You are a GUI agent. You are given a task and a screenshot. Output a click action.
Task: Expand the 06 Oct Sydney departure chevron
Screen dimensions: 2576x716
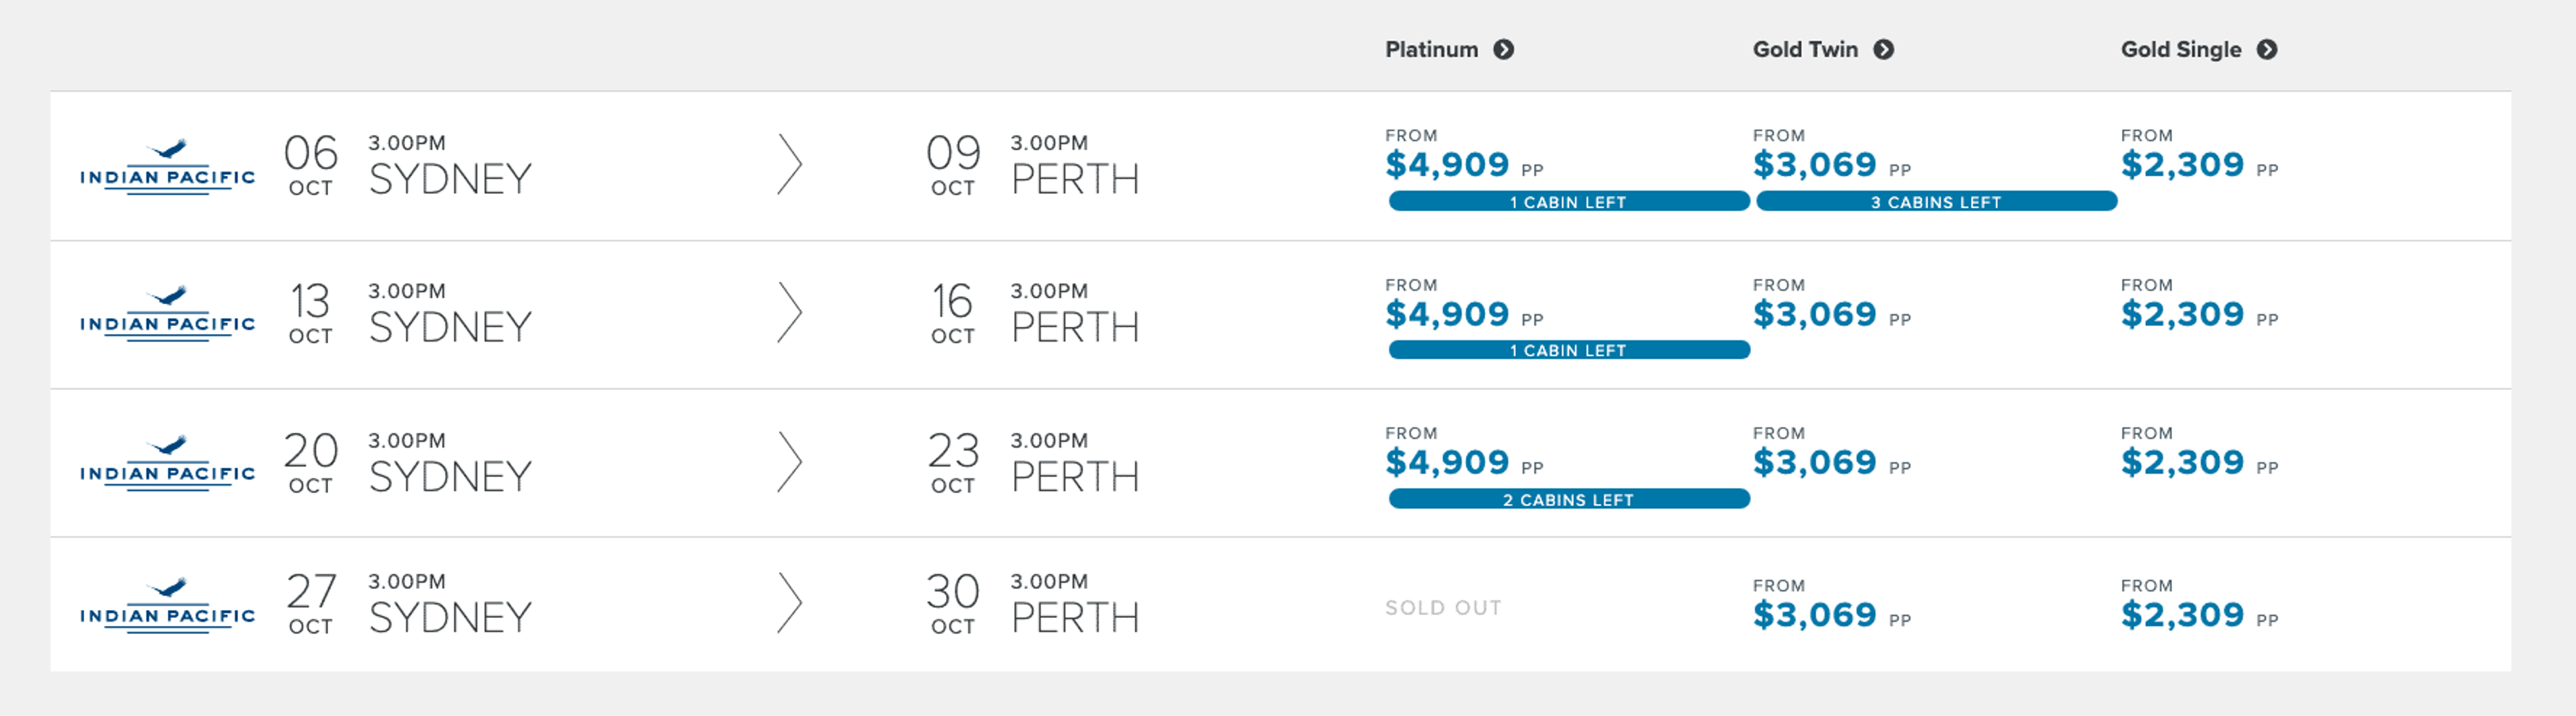790,165
